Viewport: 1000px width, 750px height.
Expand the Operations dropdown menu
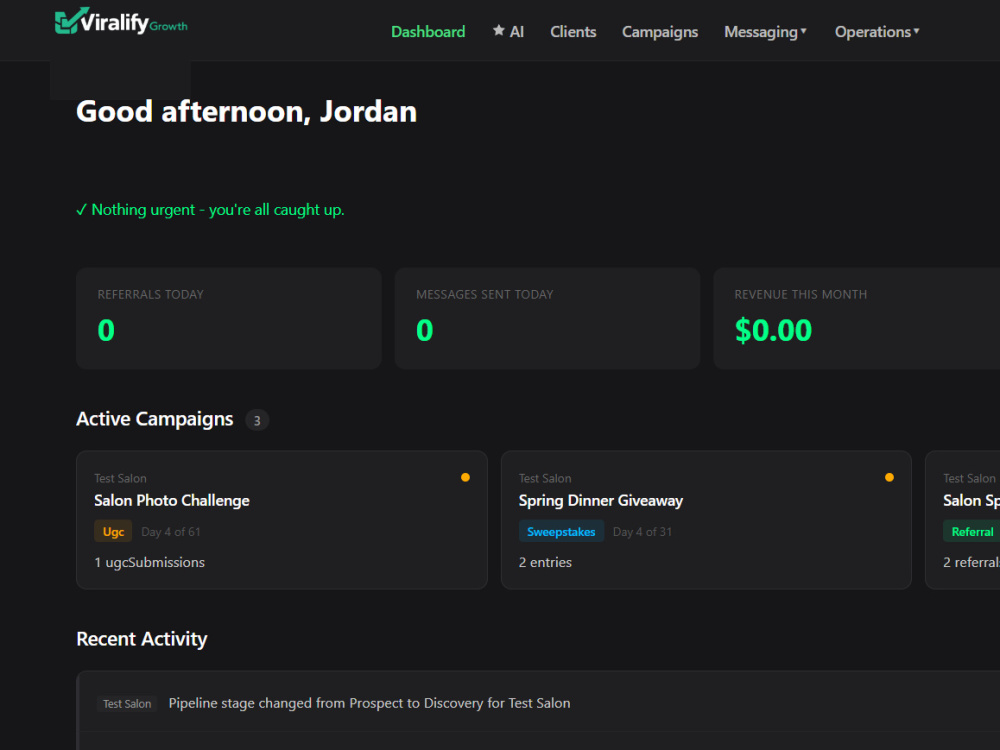coord(877,32)
